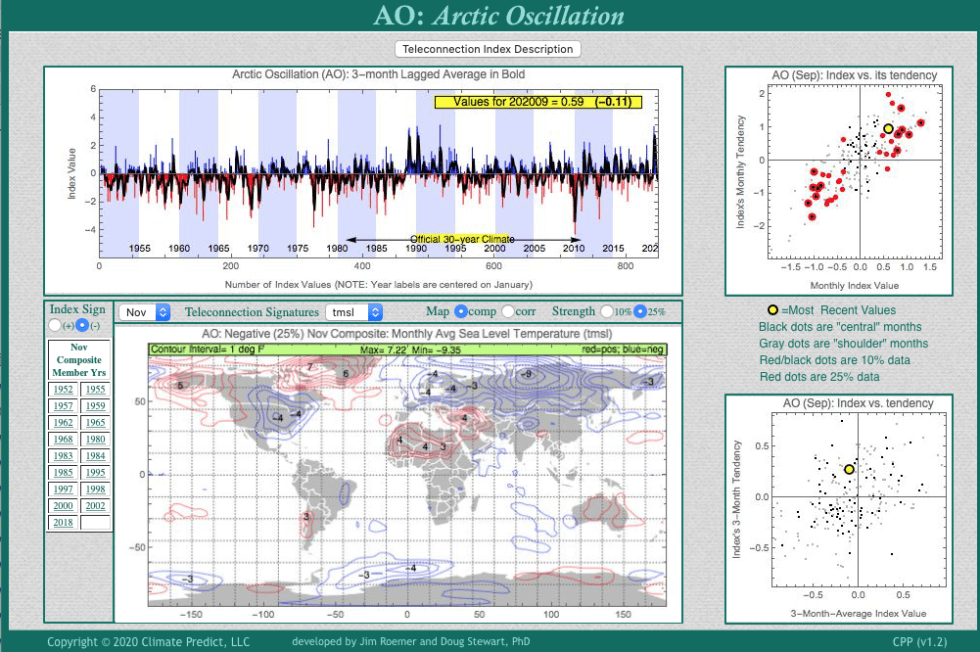The width and height of the screenshot is (980, 652).
Task: Click the yellow most recent value dot
Action: 888,128
